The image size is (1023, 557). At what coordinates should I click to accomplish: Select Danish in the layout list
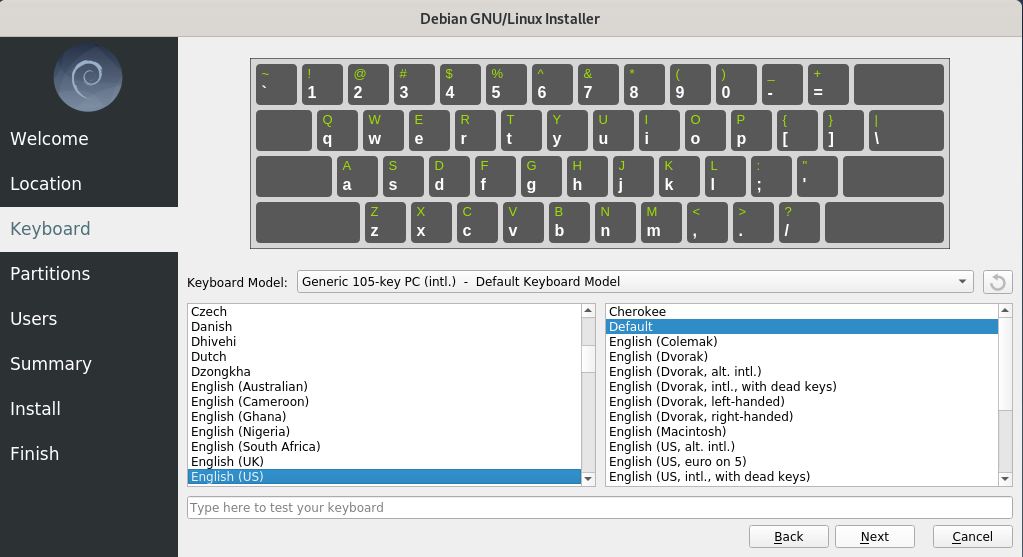[384, 327]
